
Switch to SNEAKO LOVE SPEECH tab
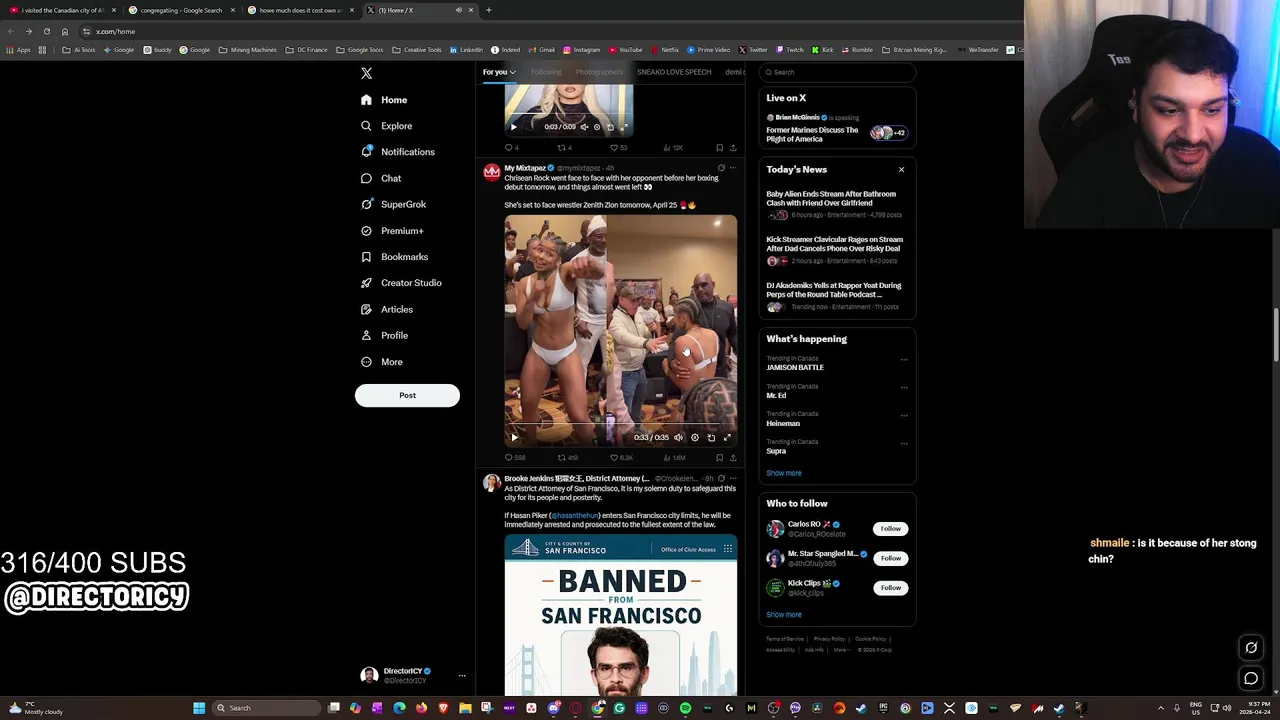[674, 72]
